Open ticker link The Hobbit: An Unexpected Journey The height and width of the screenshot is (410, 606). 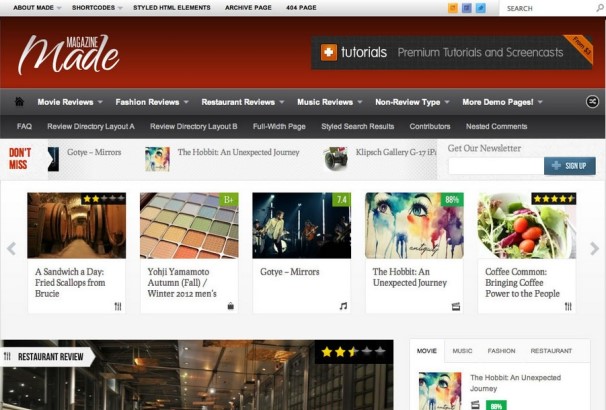click(238, 152)
